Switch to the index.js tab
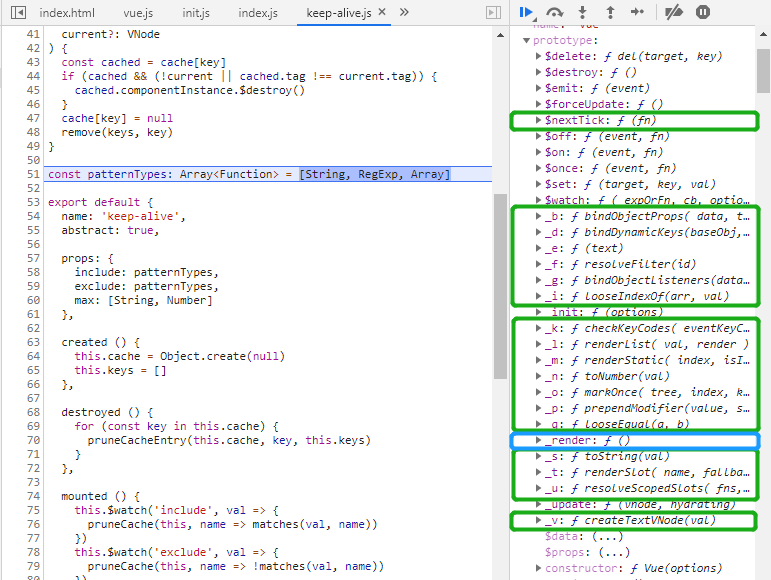The width and height of the screenshot is (771, 580). (258, 13)
